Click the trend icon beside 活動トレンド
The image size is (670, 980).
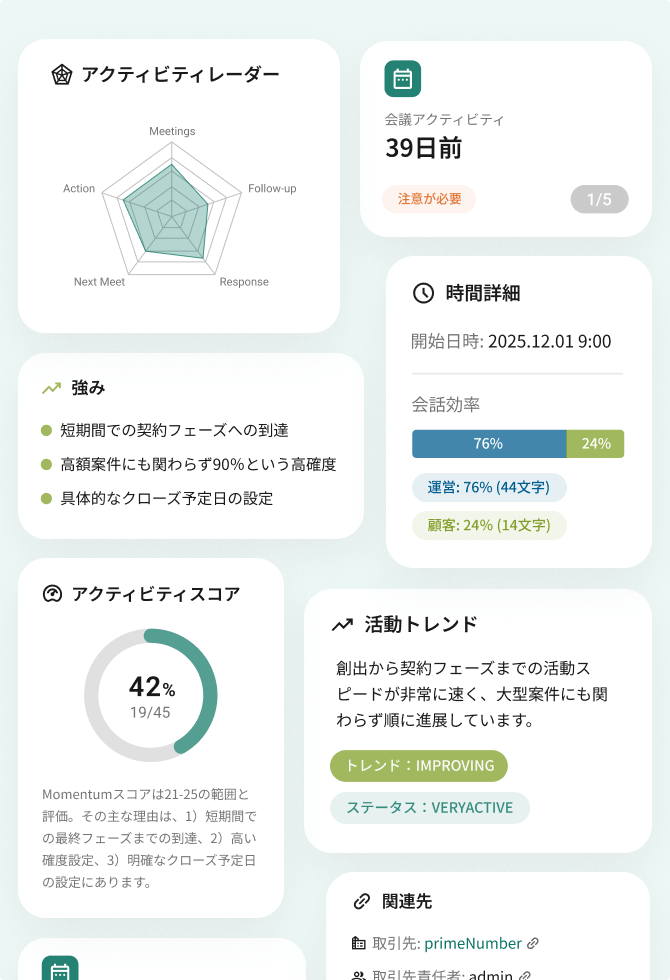342,625
